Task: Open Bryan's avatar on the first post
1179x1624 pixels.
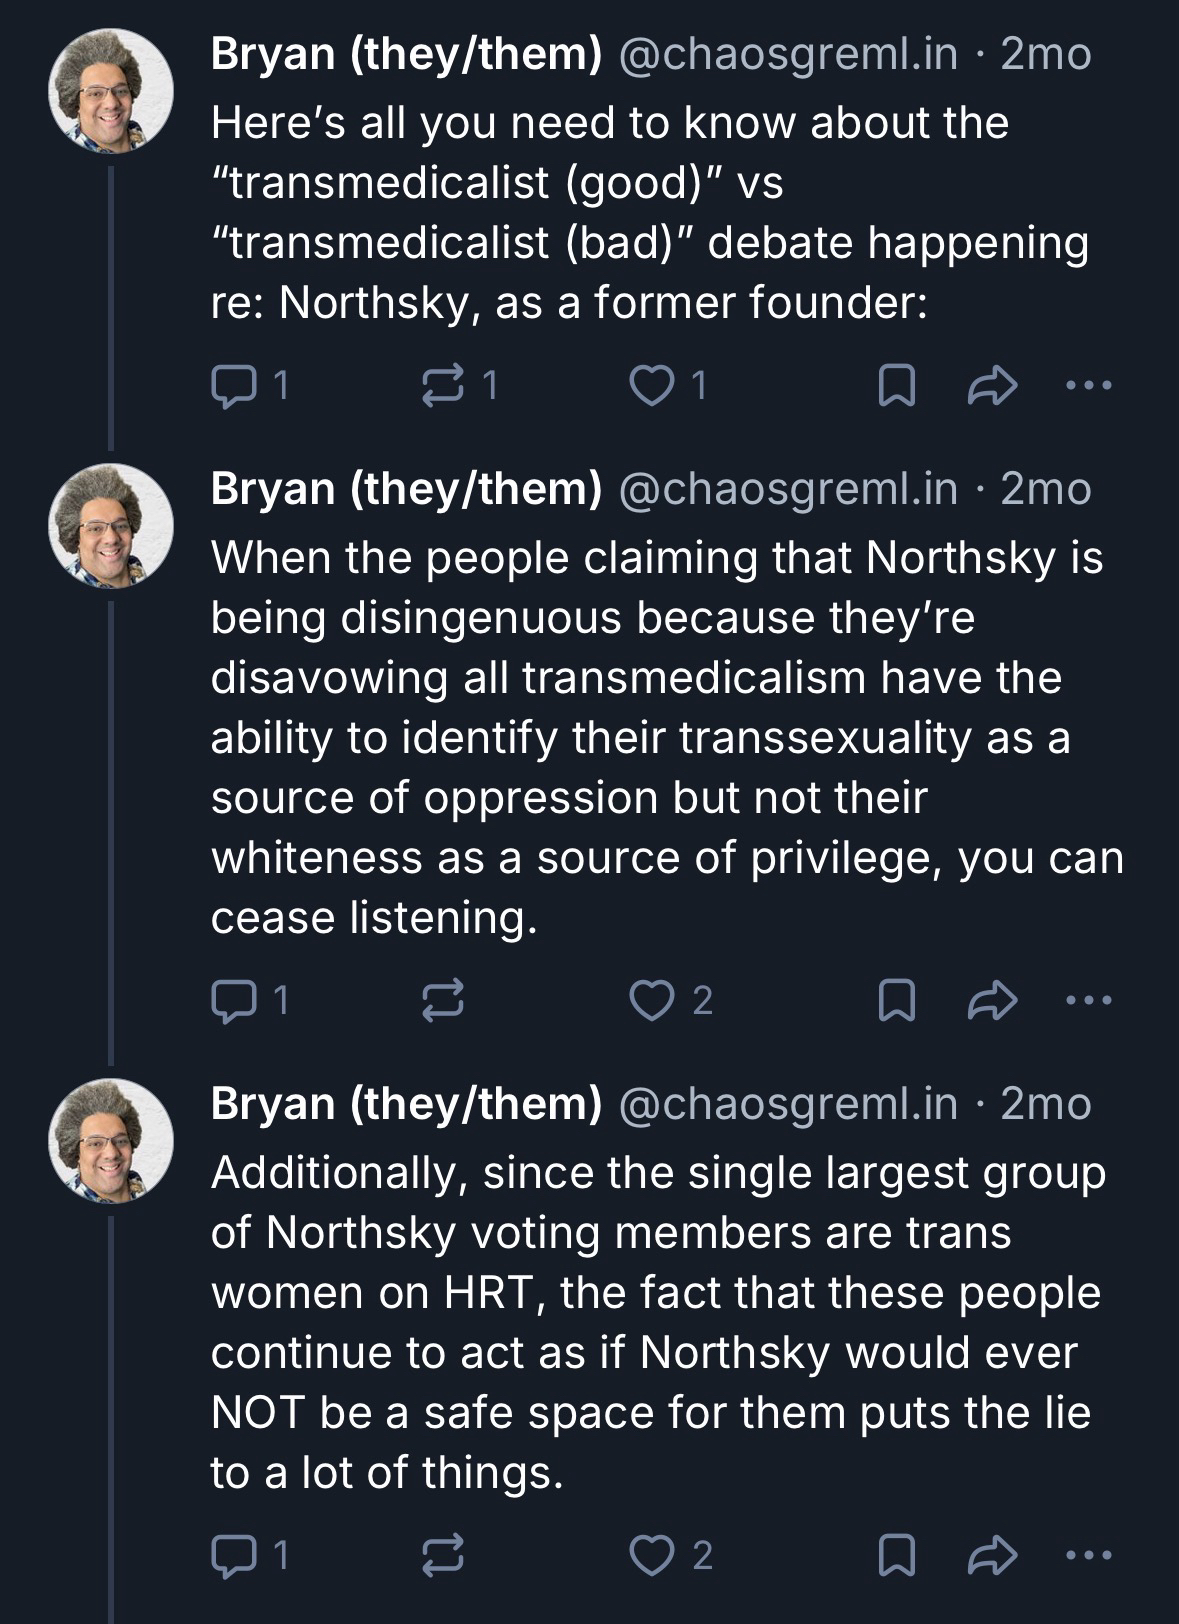Action: 112,91
